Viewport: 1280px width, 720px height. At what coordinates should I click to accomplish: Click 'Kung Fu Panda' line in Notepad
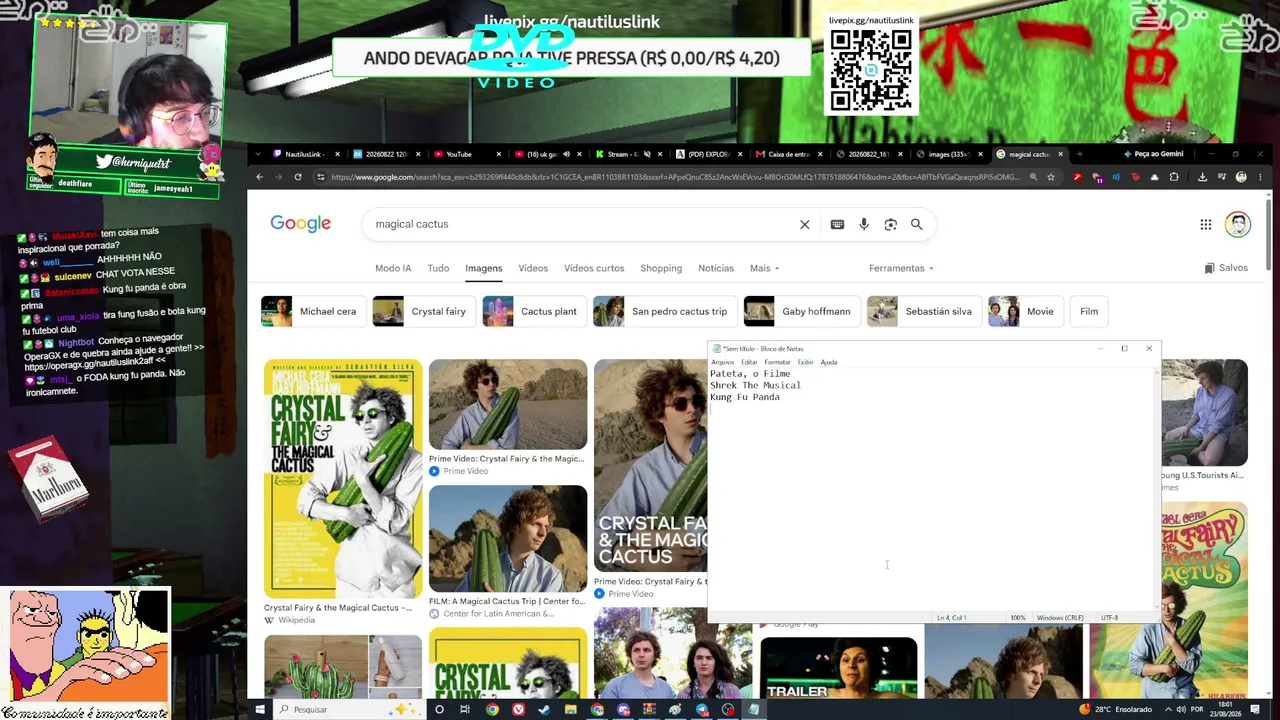[x=745, y=397]
